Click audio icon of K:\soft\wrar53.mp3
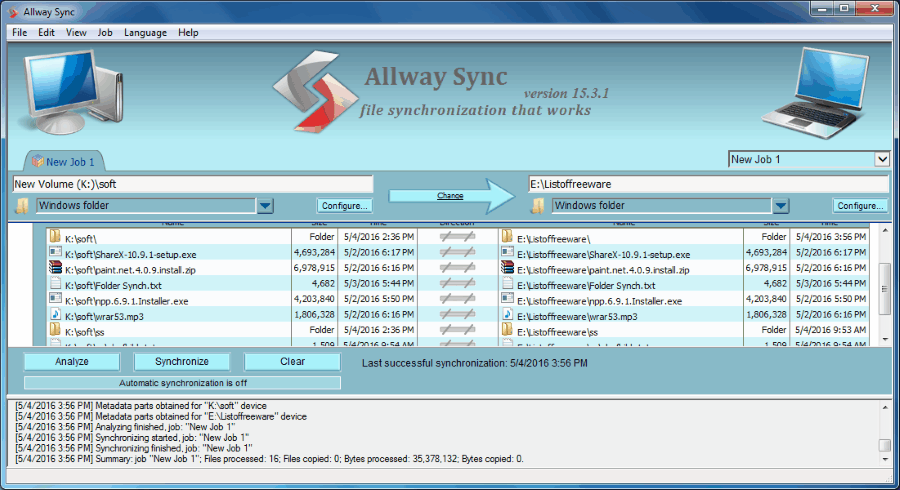The height and width of the screenshot is (490, 900). [55, 314]
